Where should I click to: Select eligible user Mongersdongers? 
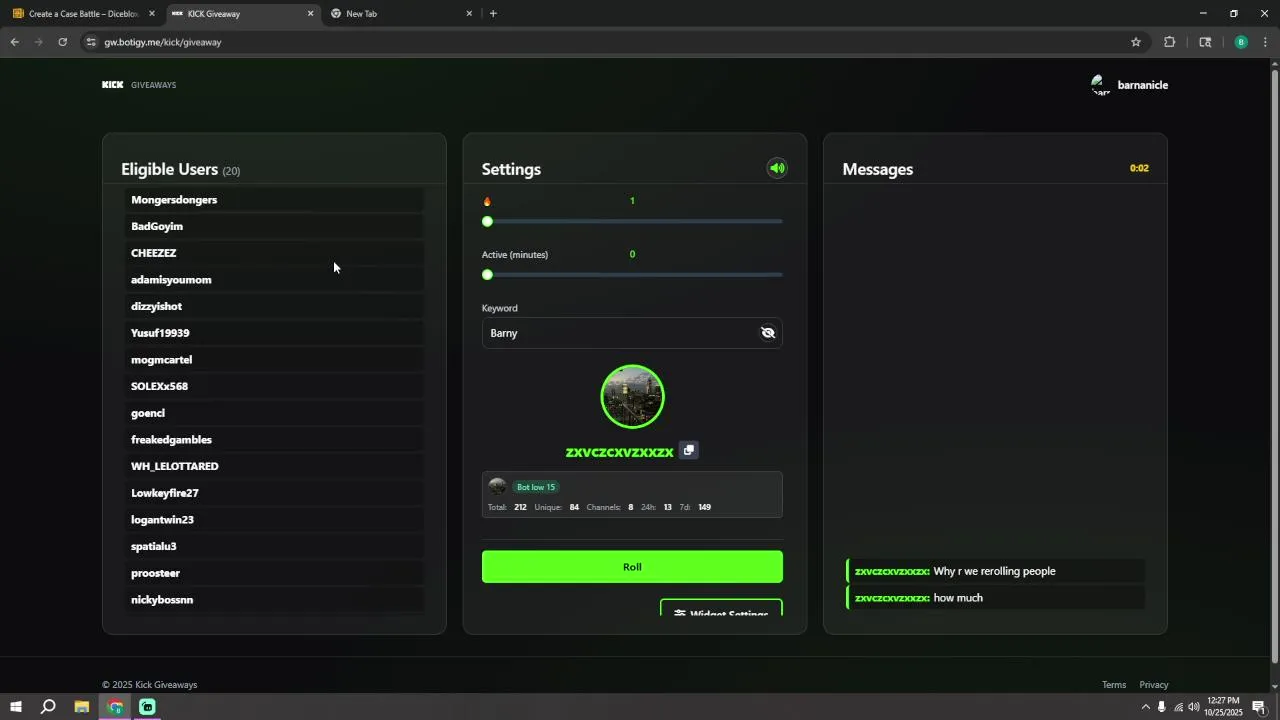click(274, 200)
